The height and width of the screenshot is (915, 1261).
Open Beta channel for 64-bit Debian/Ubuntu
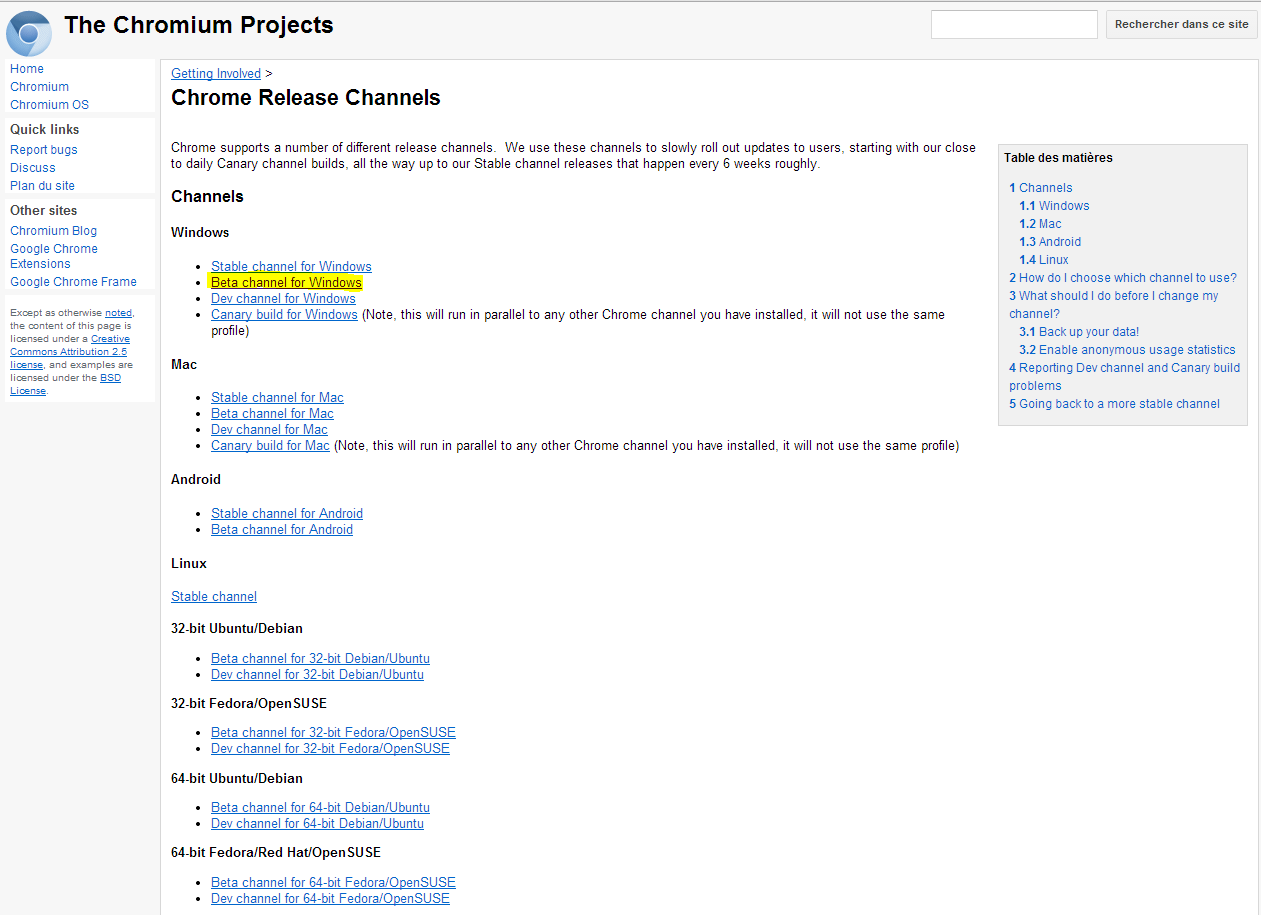(320, 808)
